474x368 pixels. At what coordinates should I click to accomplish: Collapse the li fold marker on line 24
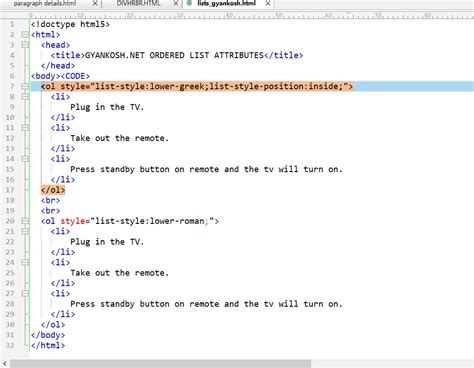[24, 262]
